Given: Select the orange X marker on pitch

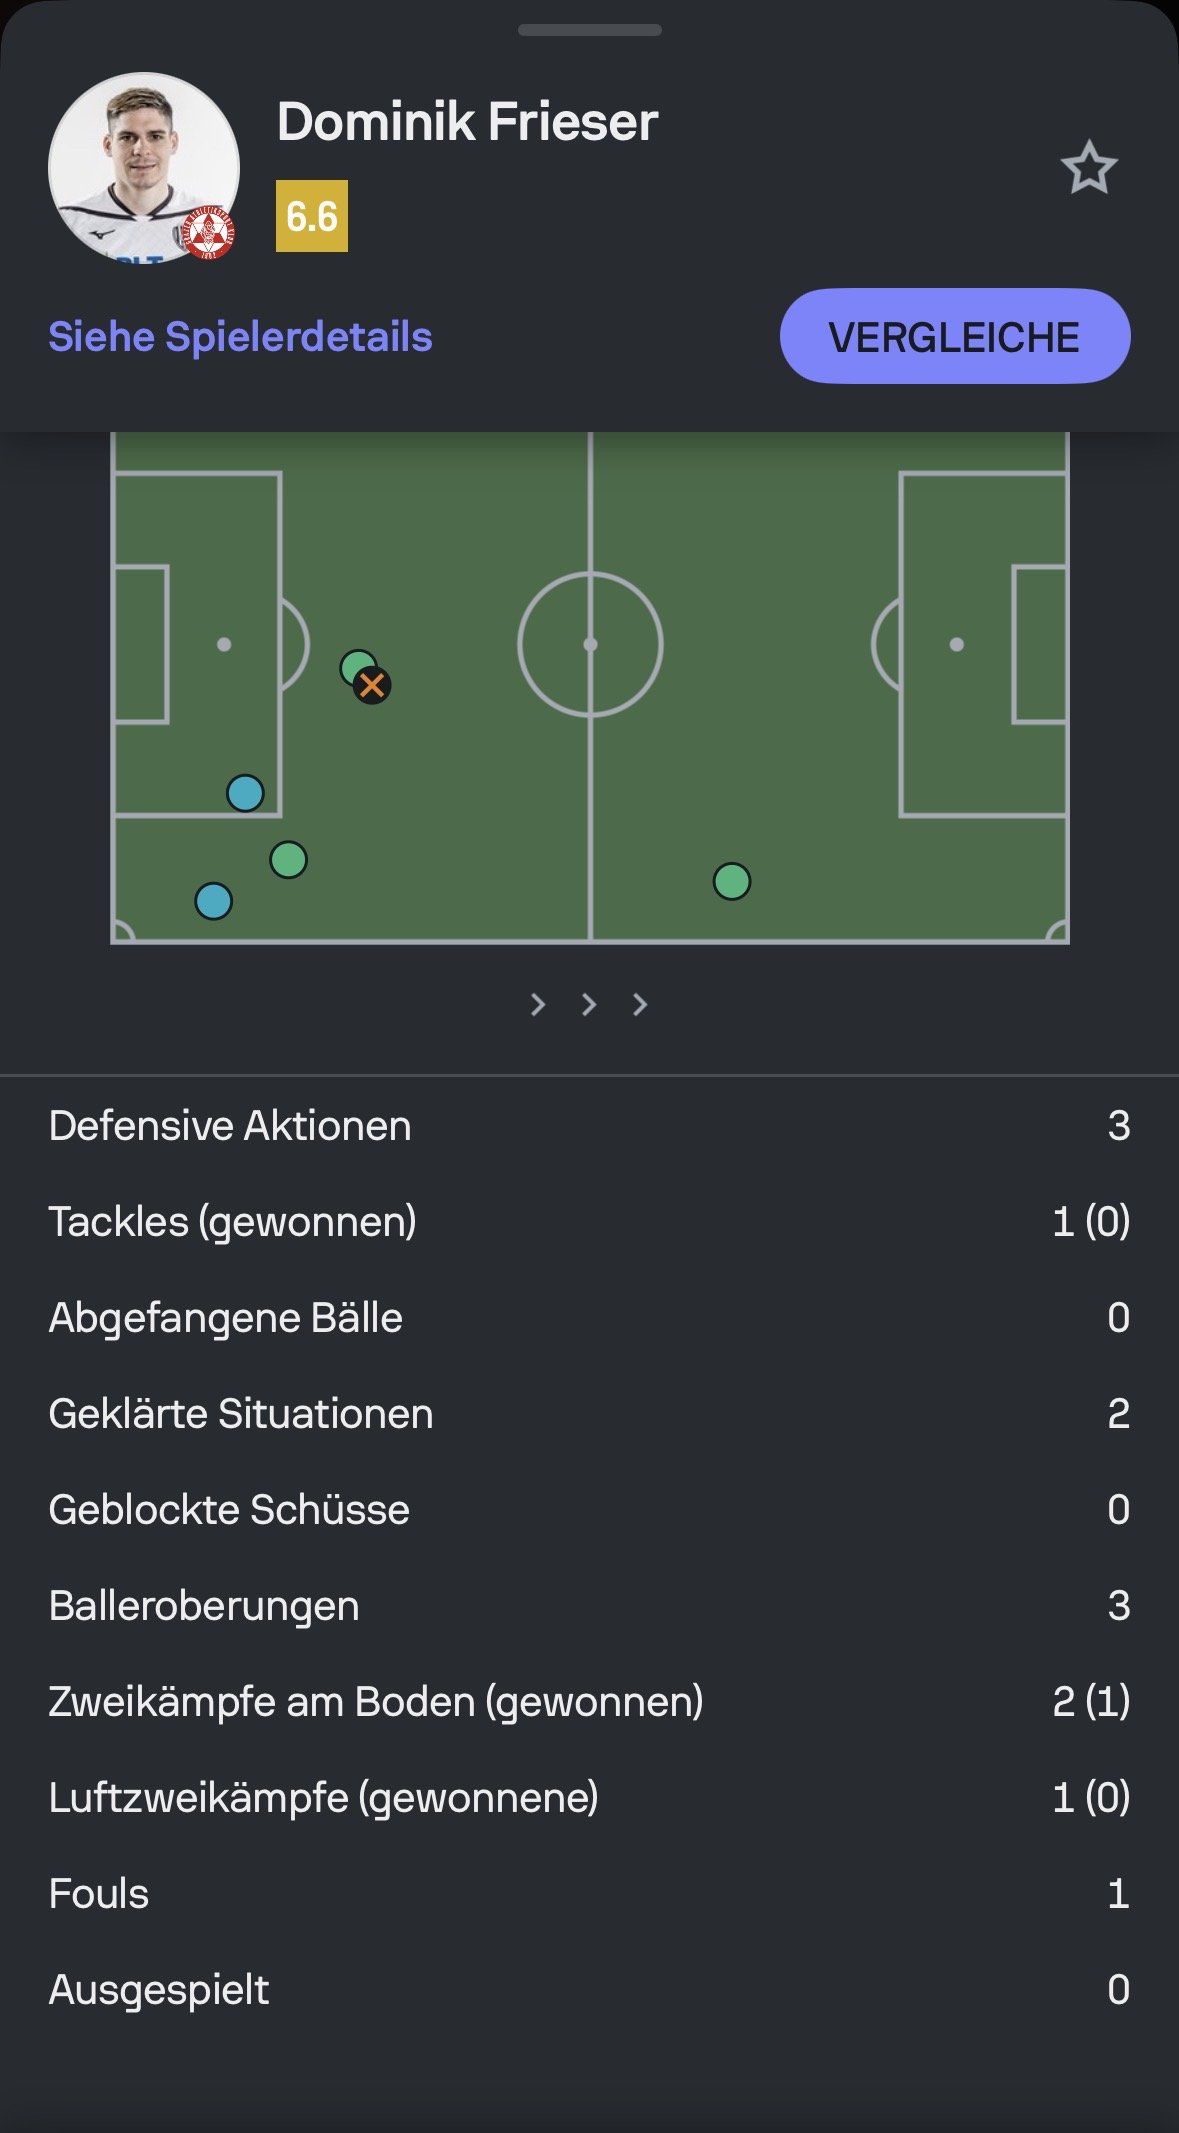Looking at the screenshot, I should point(372,686).
